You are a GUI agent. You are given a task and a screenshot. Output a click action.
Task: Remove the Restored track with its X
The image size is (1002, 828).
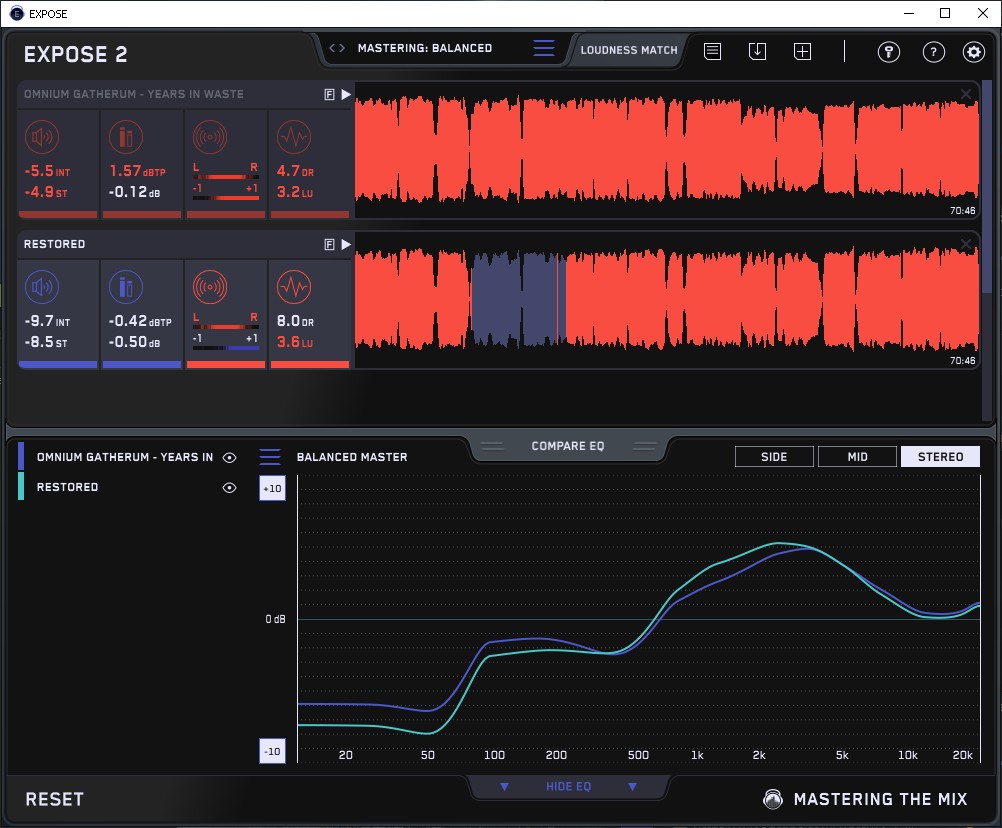[966, 244]
